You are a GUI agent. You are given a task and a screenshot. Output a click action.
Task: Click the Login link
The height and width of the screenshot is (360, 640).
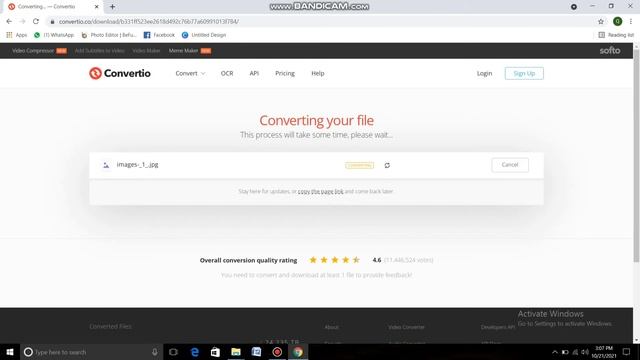(484, 73)
